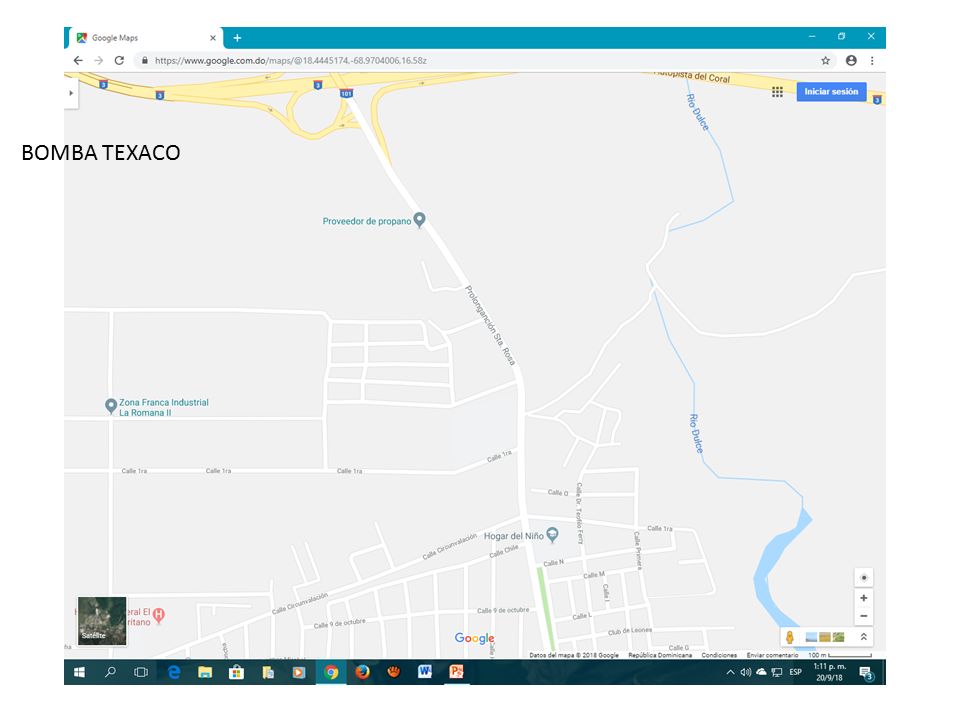Open Windows taskbar search
The height and width of the screenshot is (720, 960).
(x=110, y=672)
